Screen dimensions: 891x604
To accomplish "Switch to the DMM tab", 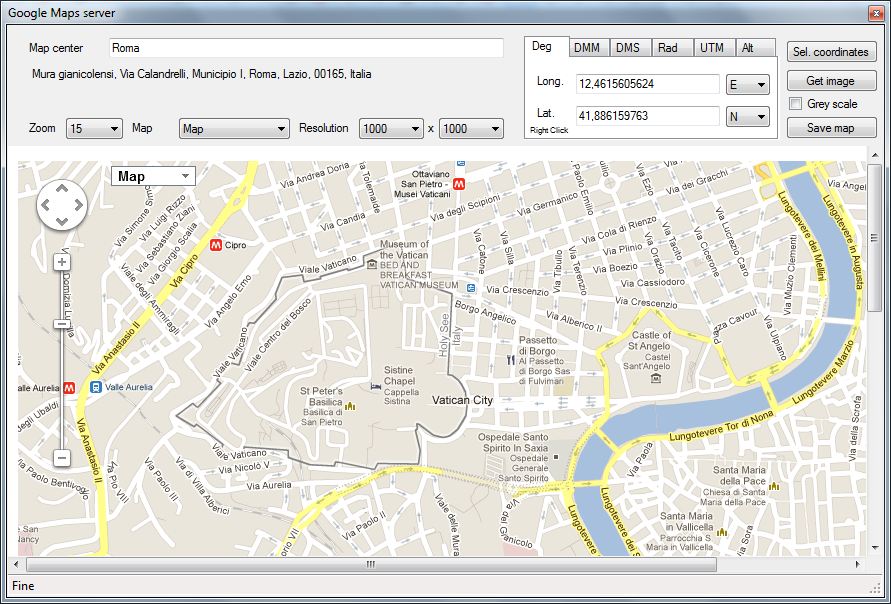I will click(589, 48).
